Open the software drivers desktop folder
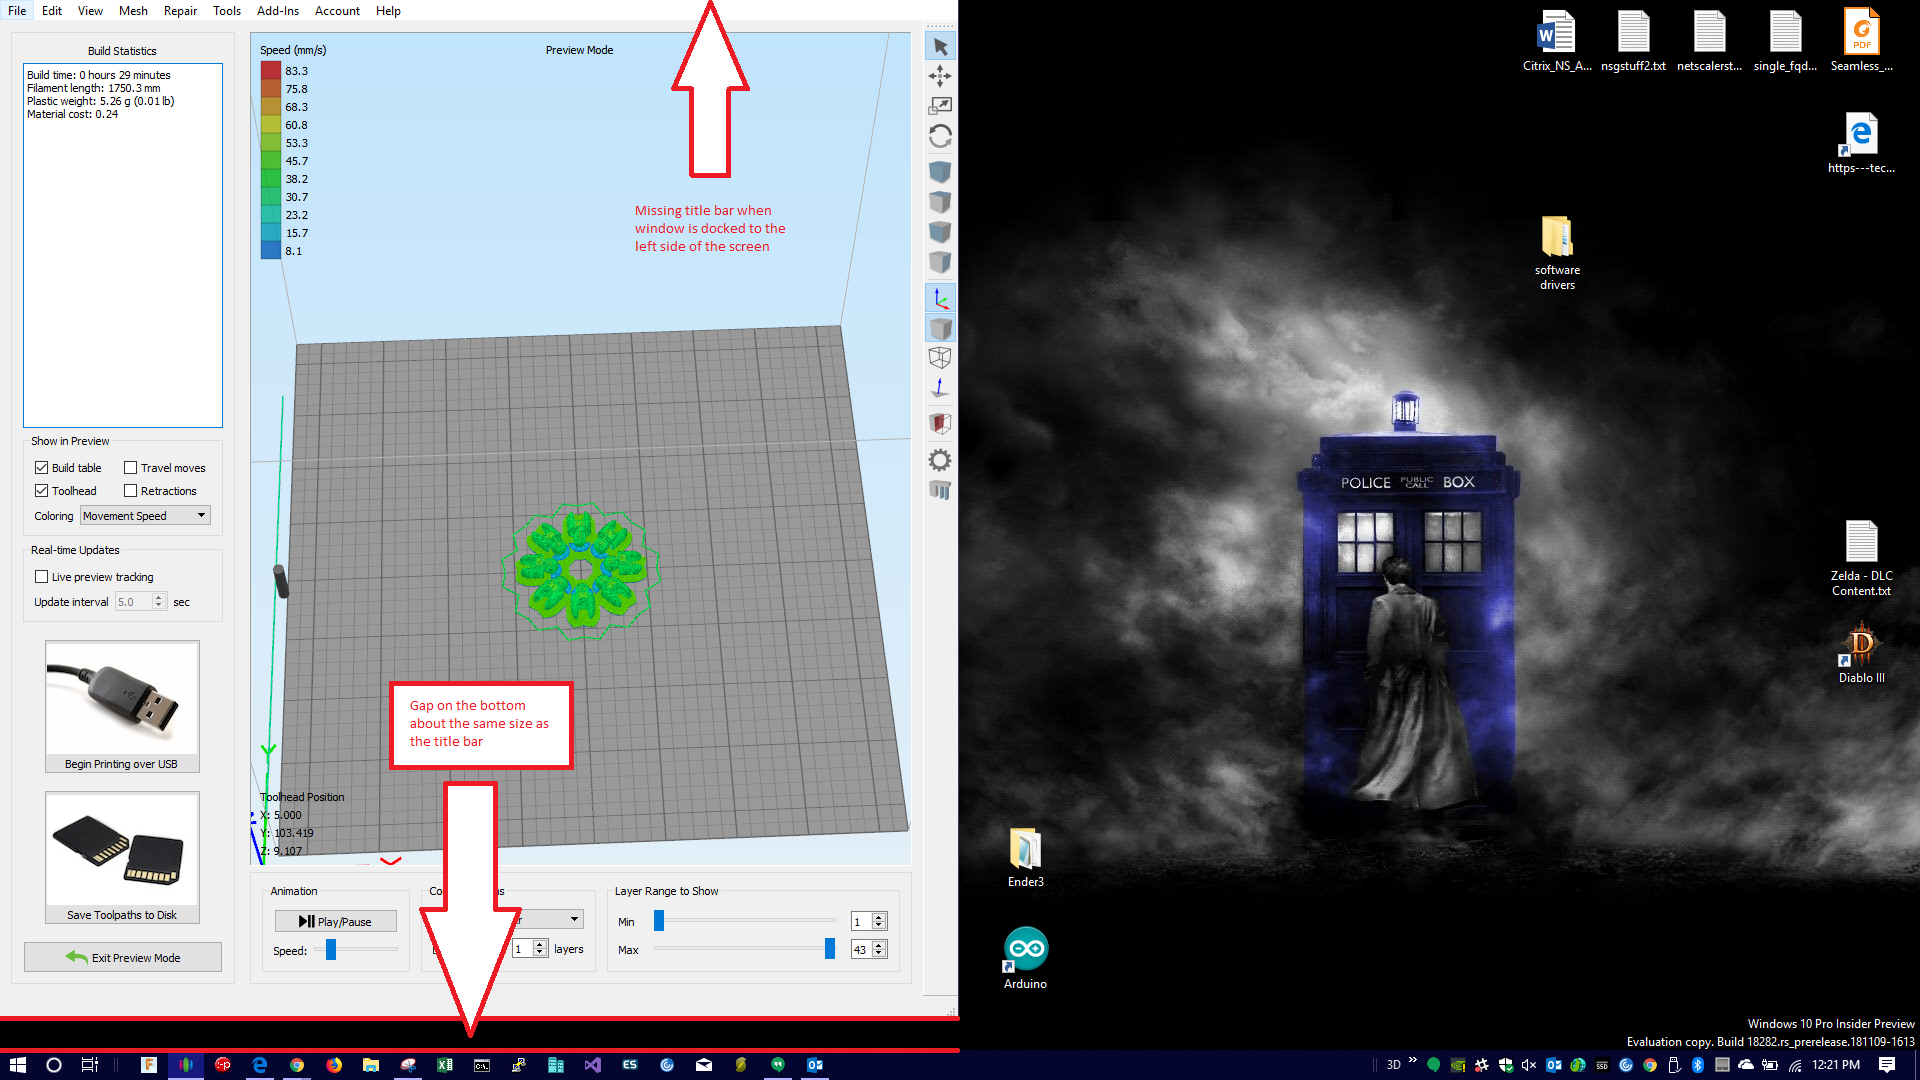The image size is (1920, 1080). [1557, 253]
